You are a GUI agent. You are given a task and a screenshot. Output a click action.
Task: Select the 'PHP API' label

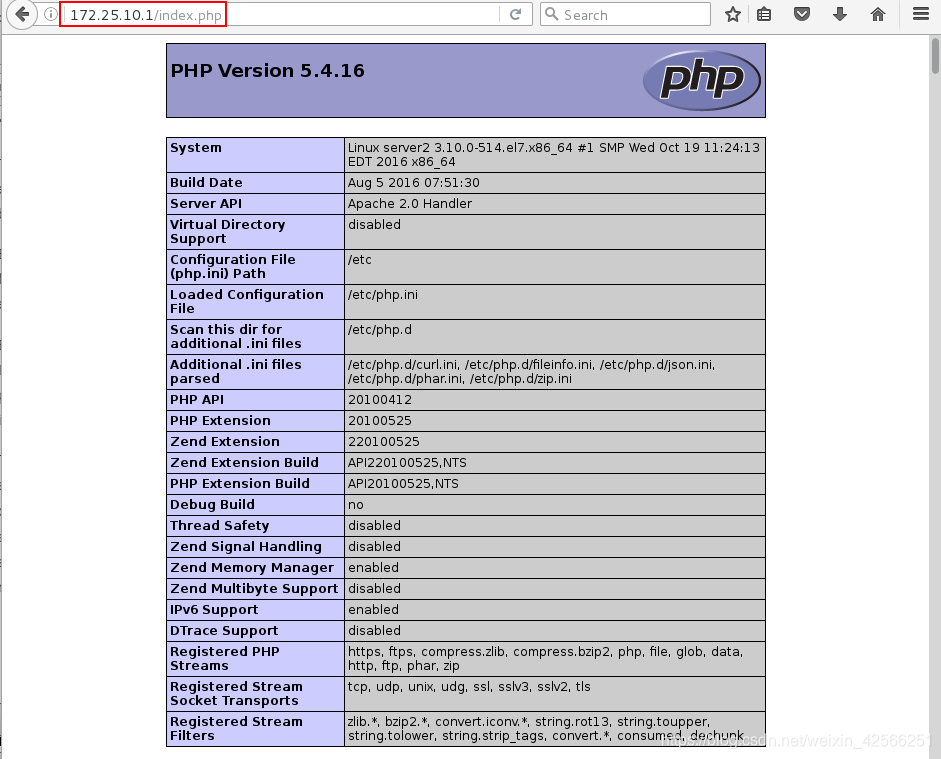[x=197, y=400]
